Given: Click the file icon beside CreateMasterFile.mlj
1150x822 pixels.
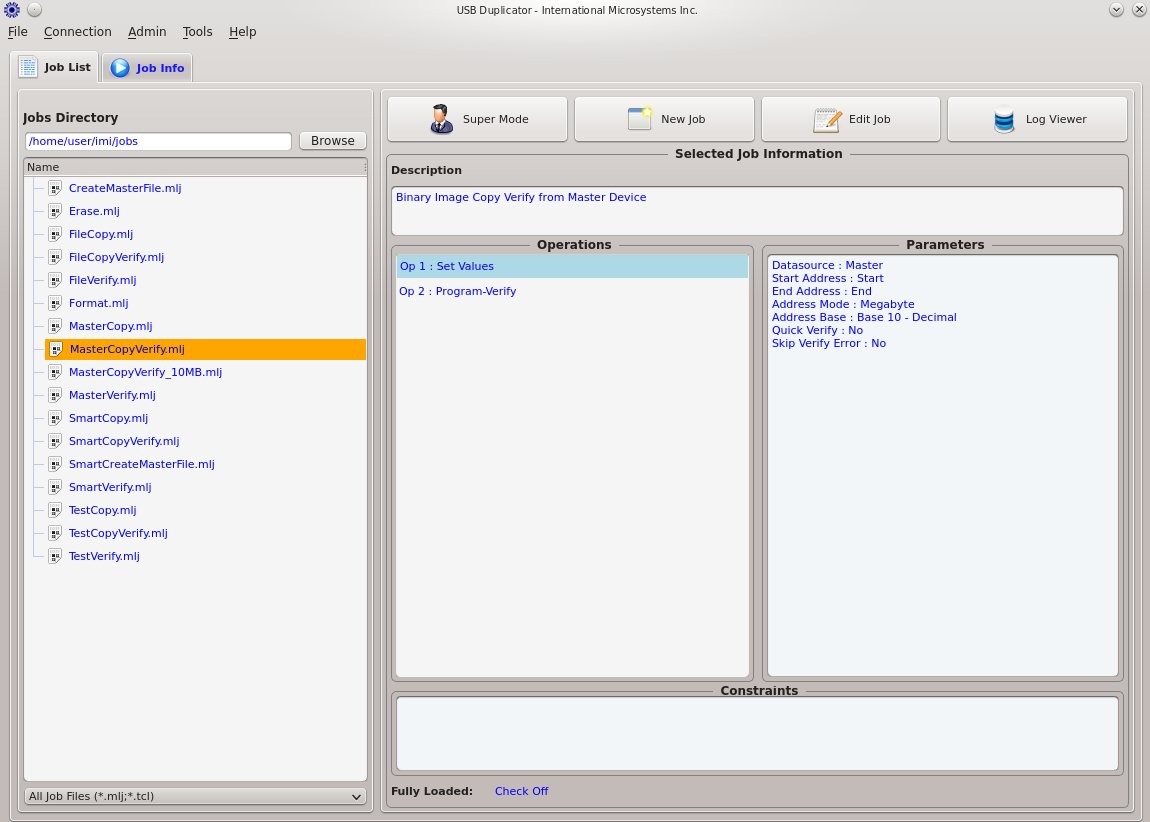Looking at the screenshot, I should click(x=55, y=188).
